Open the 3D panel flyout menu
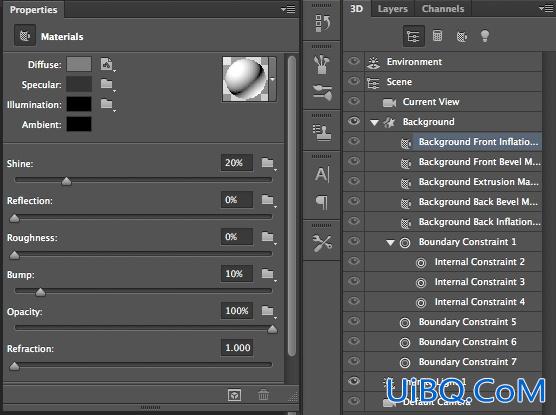Viewport: 556px width, 415px height. [x=546, y=9]
